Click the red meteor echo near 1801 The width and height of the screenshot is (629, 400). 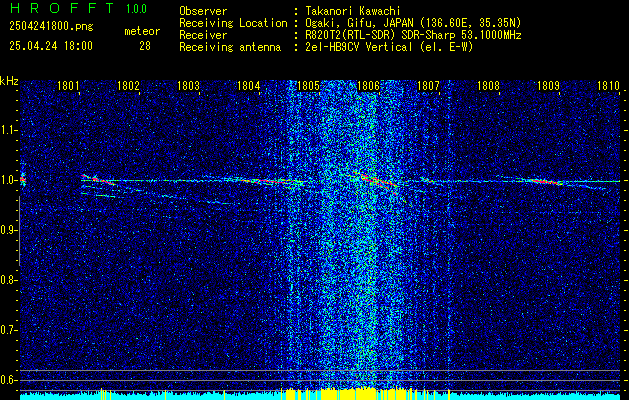click(97, 179)
